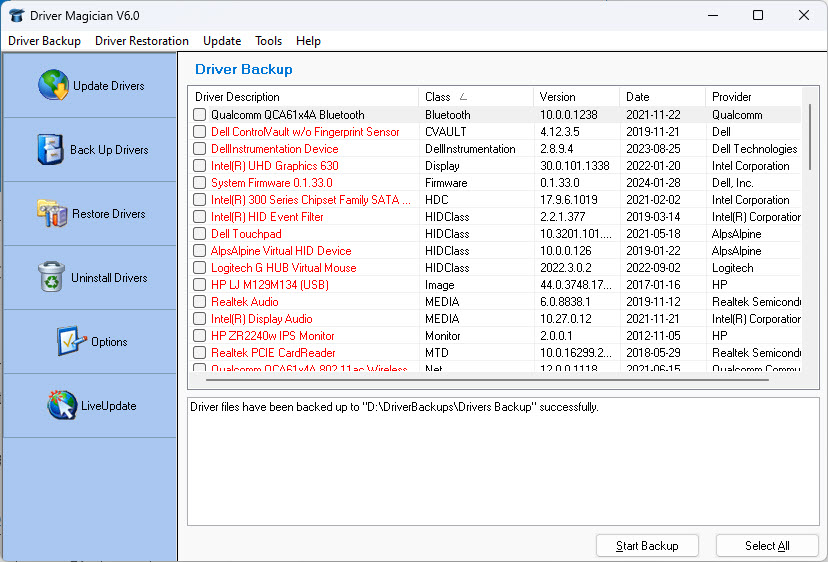
Task: Click the Select All button
Action: click(x=767, y=546)
